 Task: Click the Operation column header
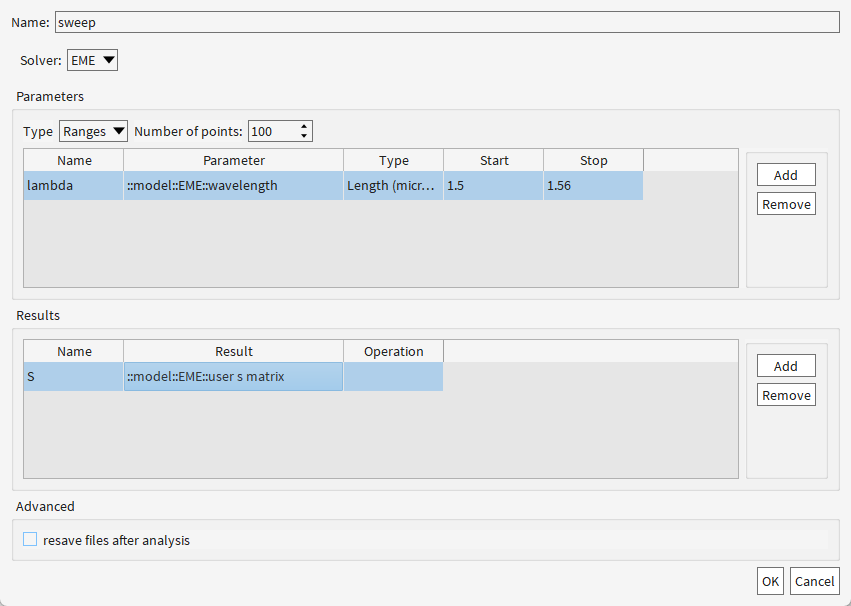pos(393,352)
